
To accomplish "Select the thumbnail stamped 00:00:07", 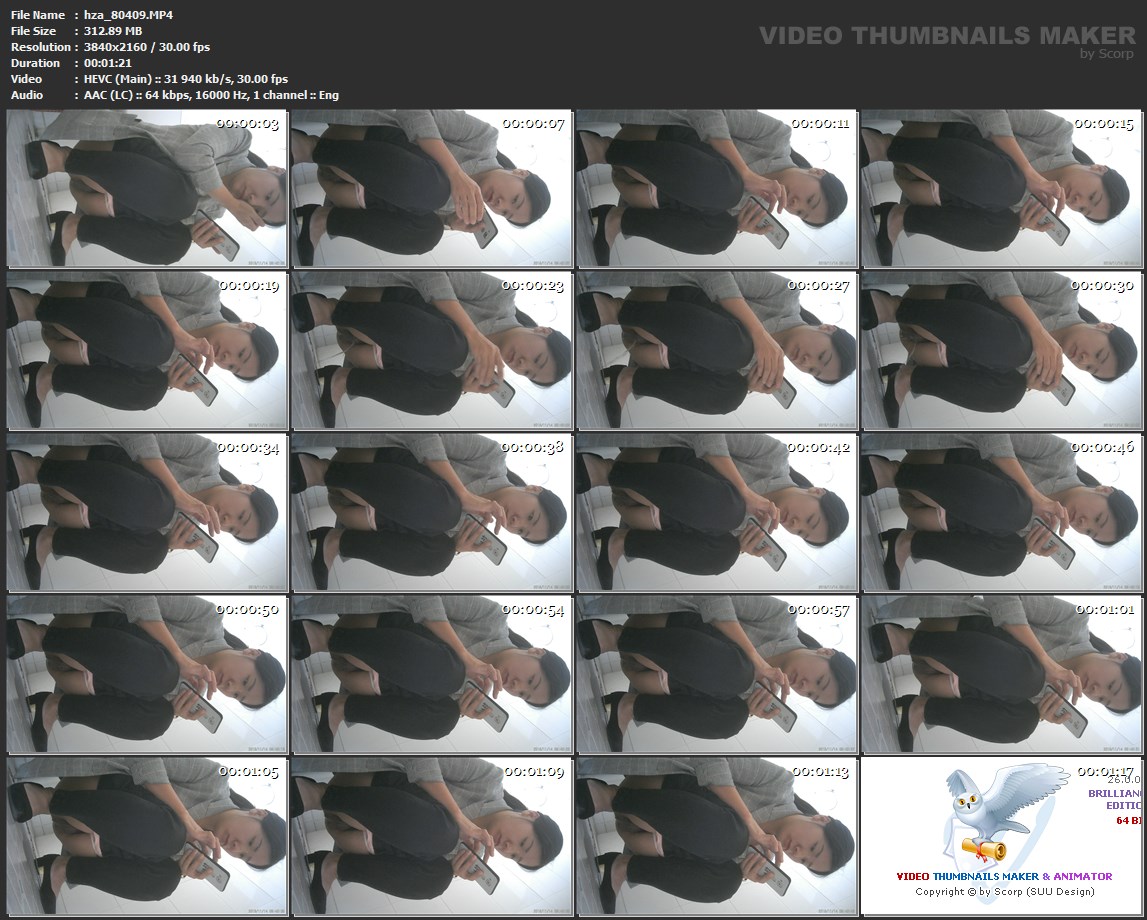I will [x=431, y=188].
